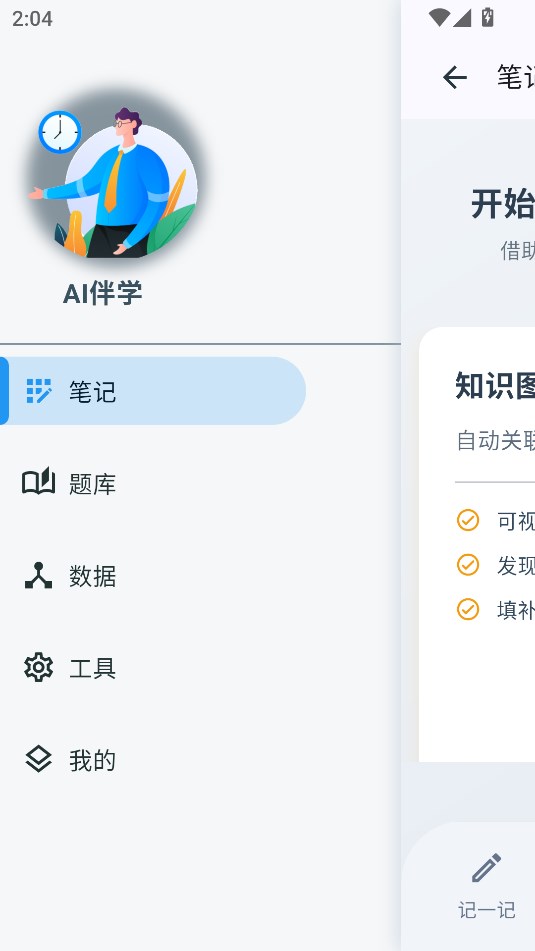Click the first orange check circle 可视

coord(468,520)
